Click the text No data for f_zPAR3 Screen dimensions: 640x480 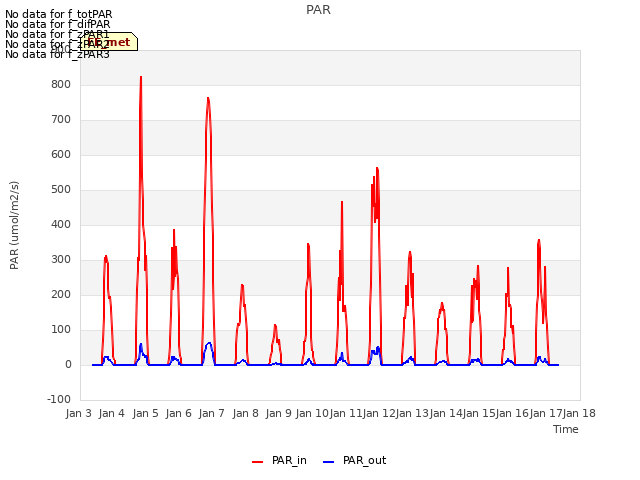(x=58, y=54)
